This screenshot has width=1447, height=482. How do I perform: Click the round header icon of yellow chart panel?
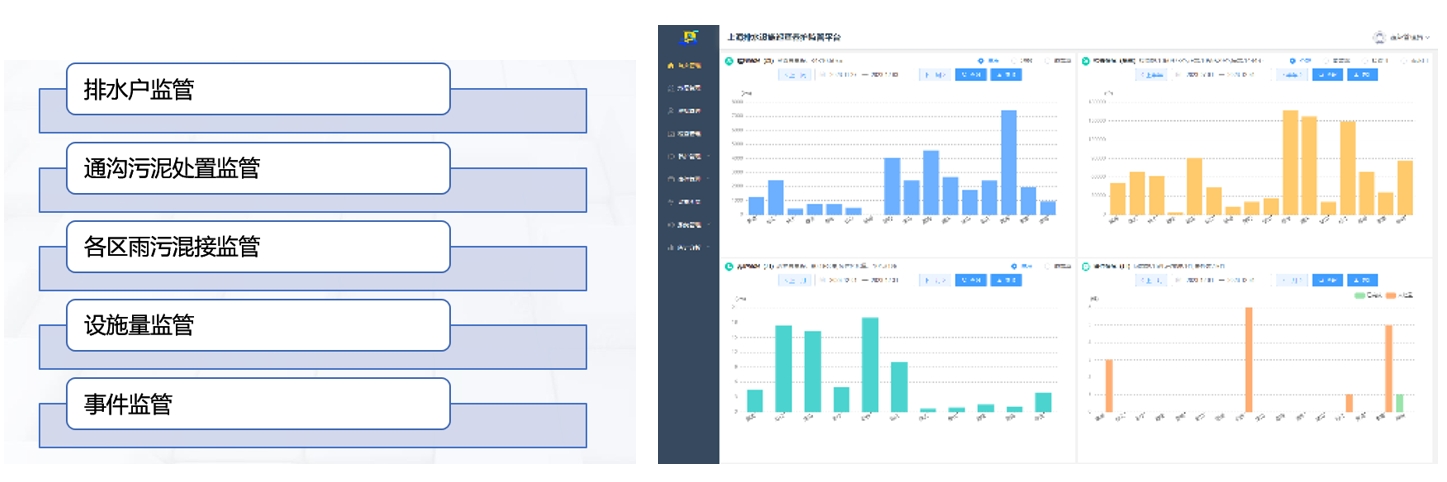(1086, 61)
